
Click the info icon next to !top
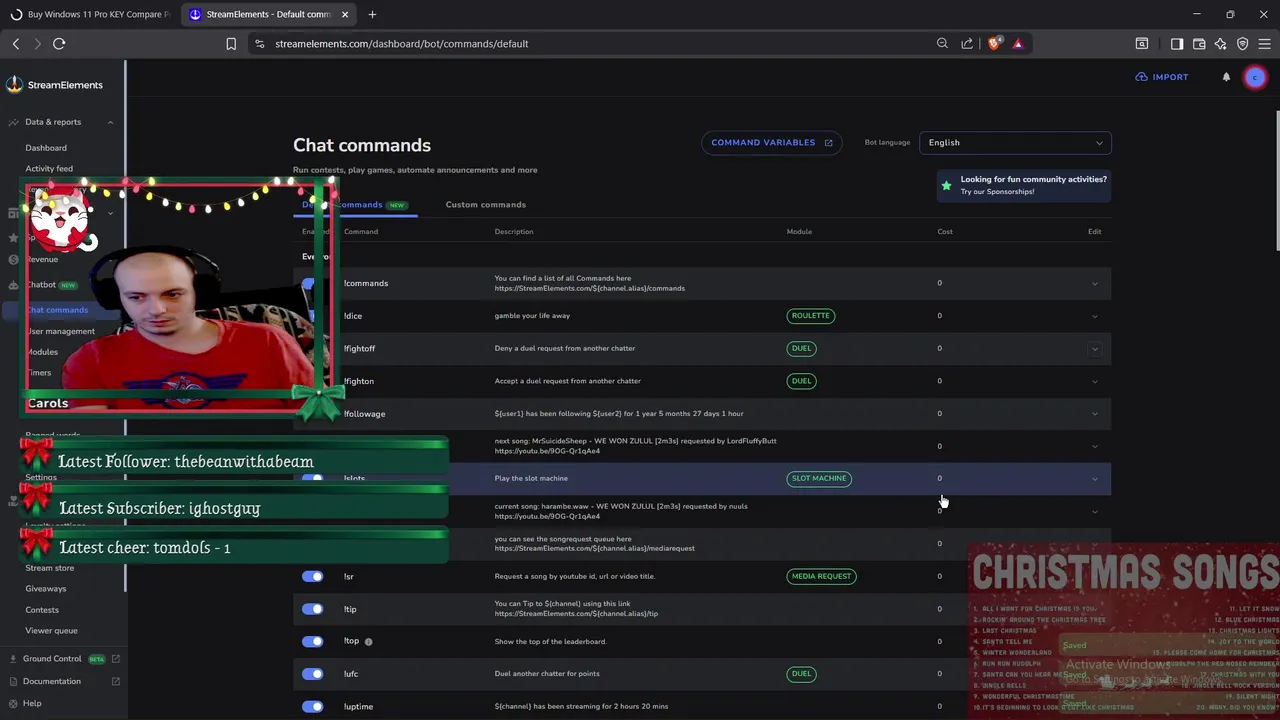coord(368,642)
